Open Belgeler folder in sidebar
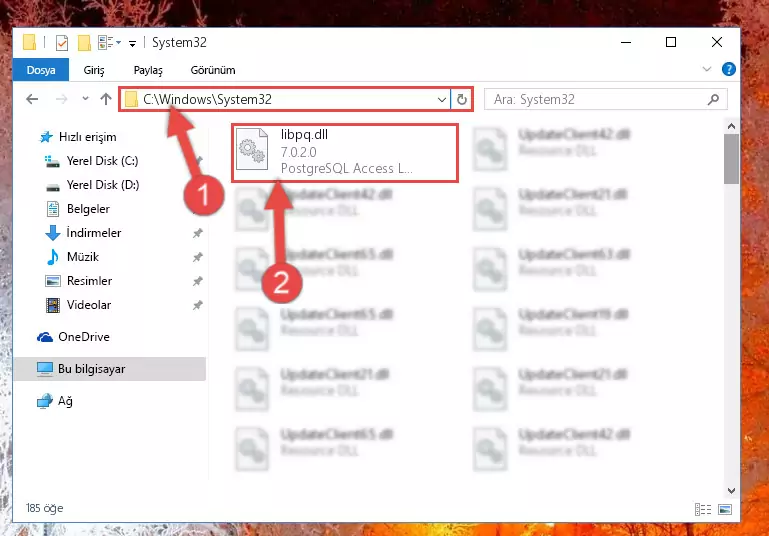The image size is (769, 536). (x=88, y=209)
